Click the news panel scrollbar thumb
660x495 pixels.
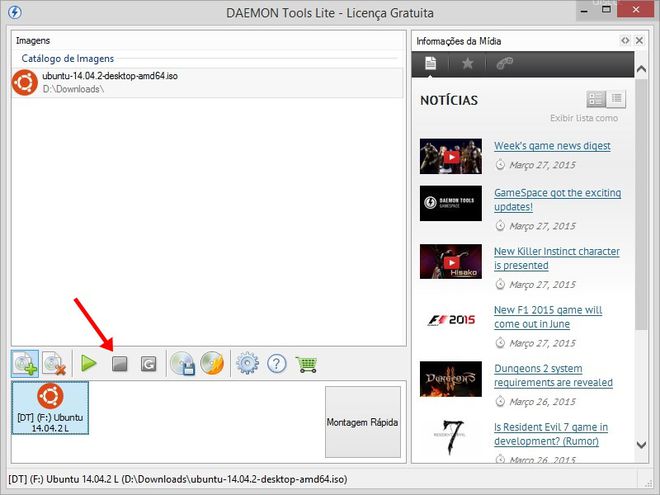(x=641, y=204)
